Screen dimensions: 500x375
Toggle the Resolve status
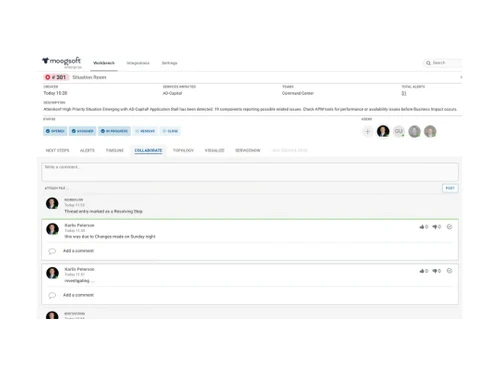click(145, 131)
